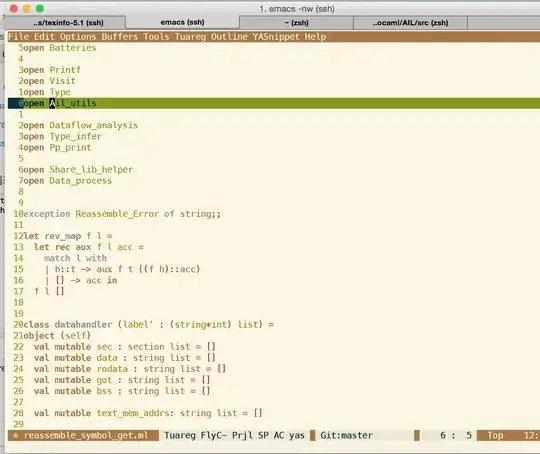Open the Tuareg menu
This screenshot has width=540, height=454.
190,37
